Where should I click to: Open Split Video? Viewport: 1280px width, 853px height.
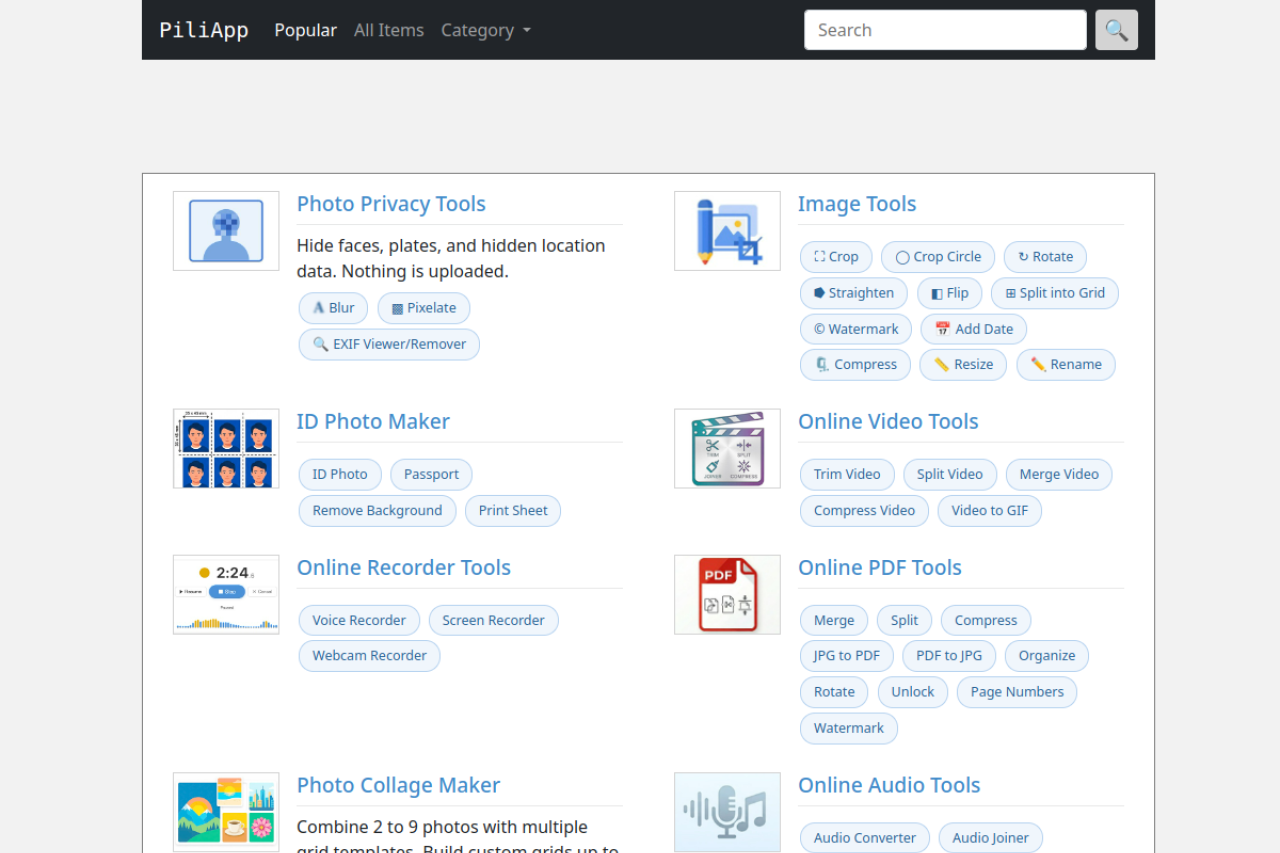coord(950,475)
